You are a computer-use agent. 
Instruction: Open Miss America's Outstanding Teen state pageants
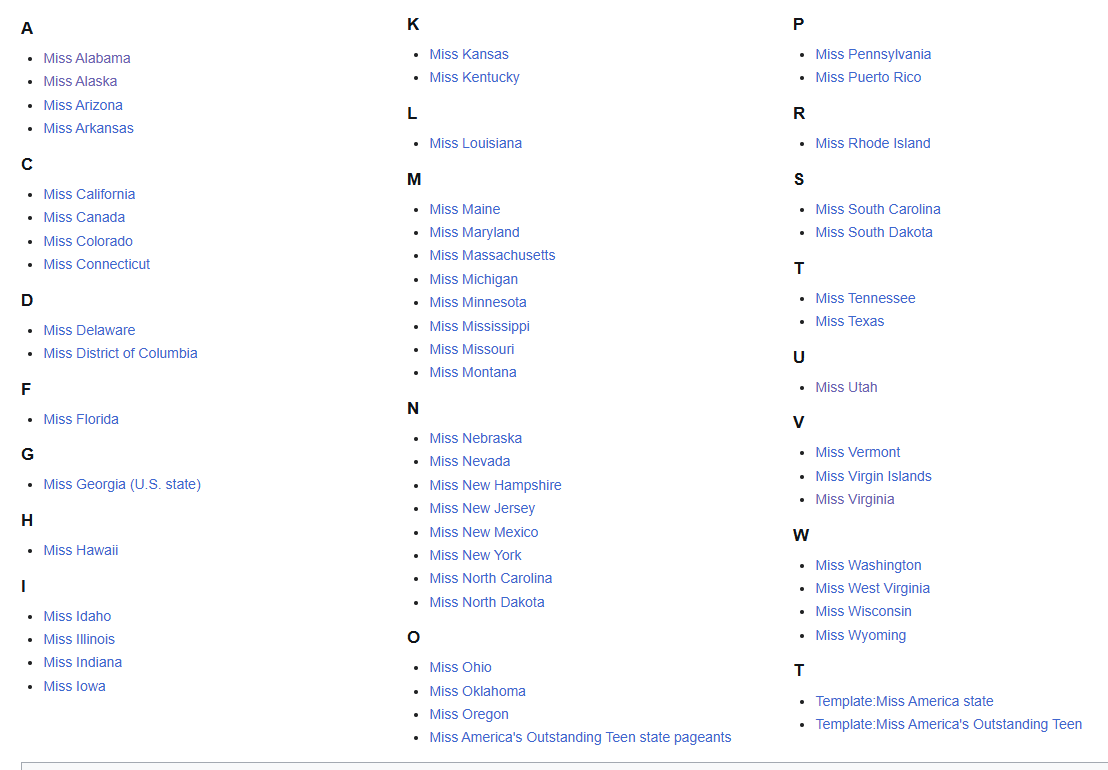580,738
